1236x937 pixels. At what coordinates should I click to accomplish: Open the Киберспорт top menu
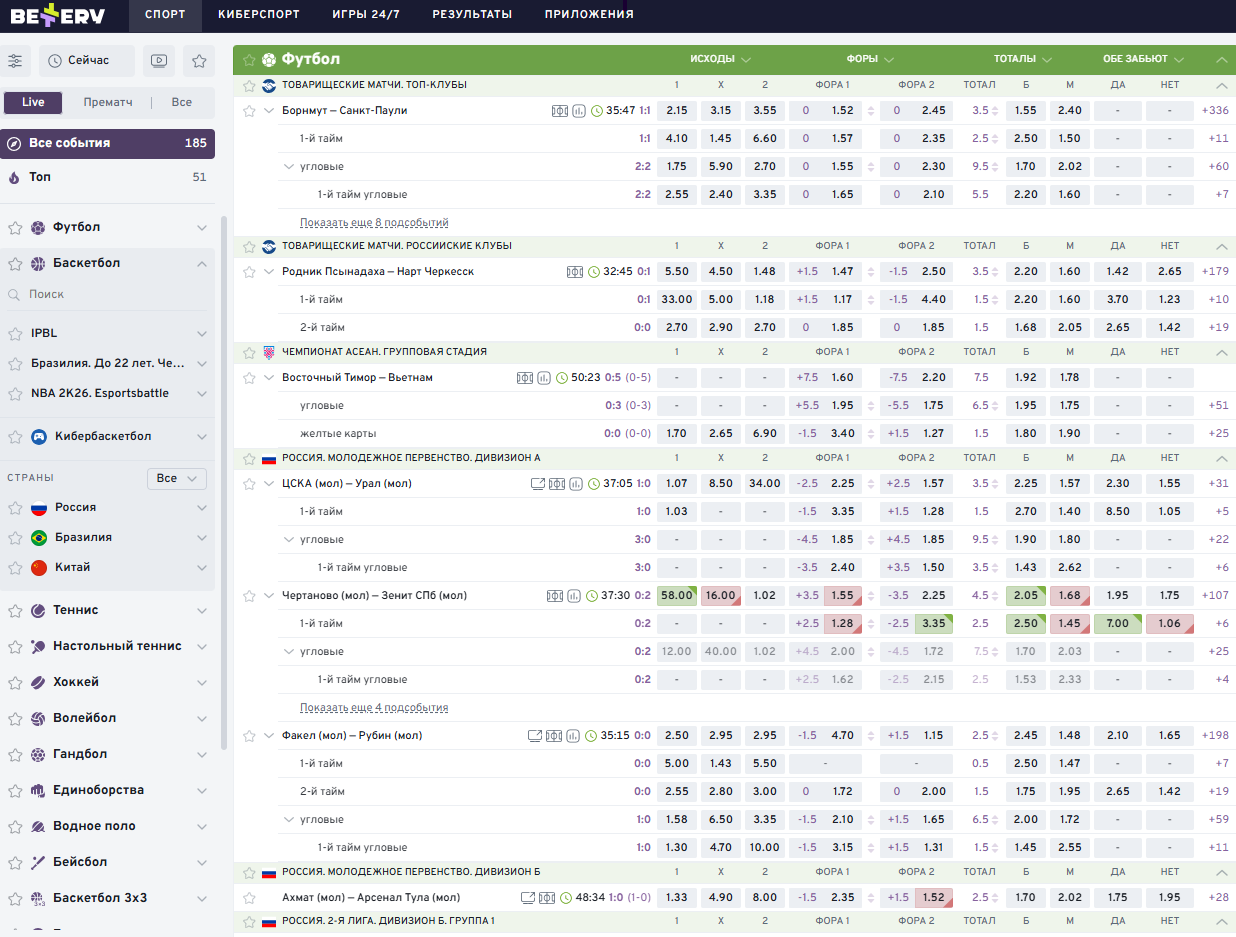(x=248, y=14)
